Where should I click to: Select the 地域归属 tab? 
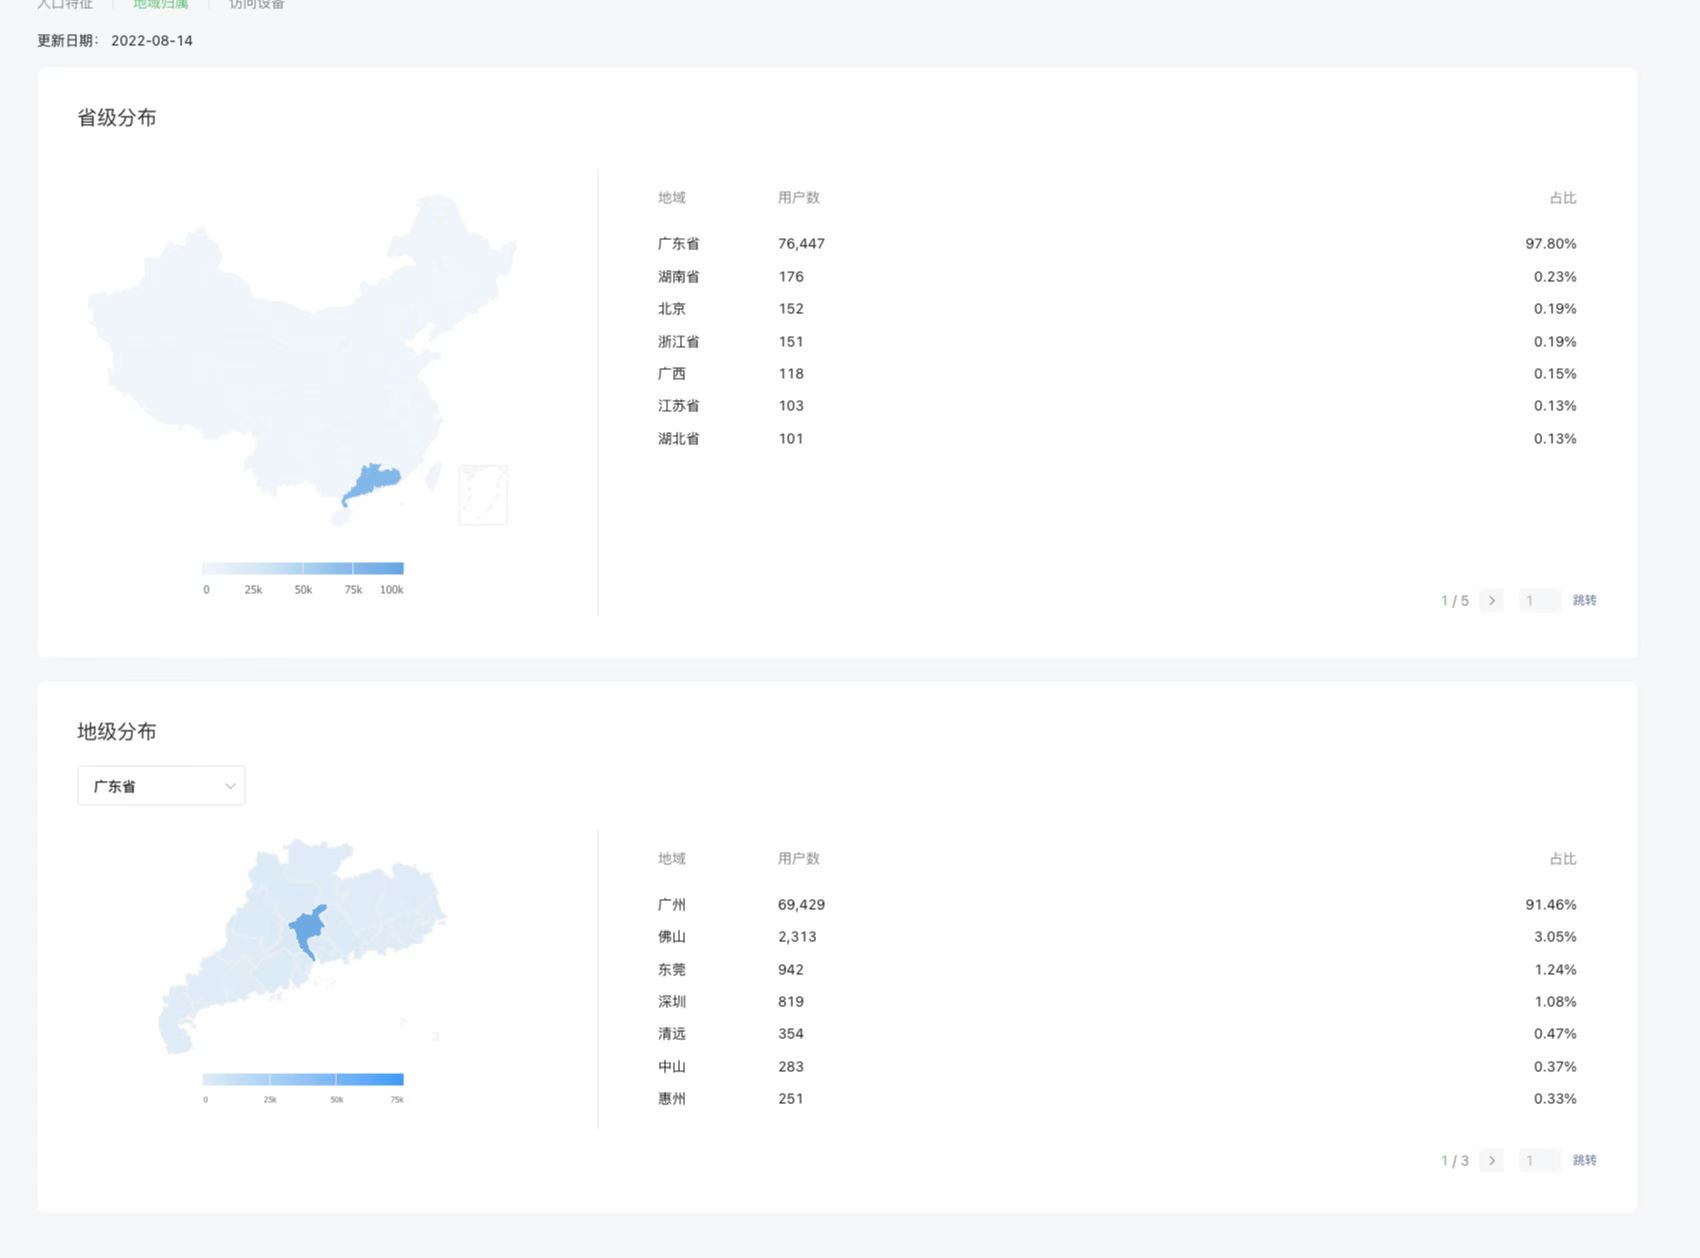pos(161,5)
